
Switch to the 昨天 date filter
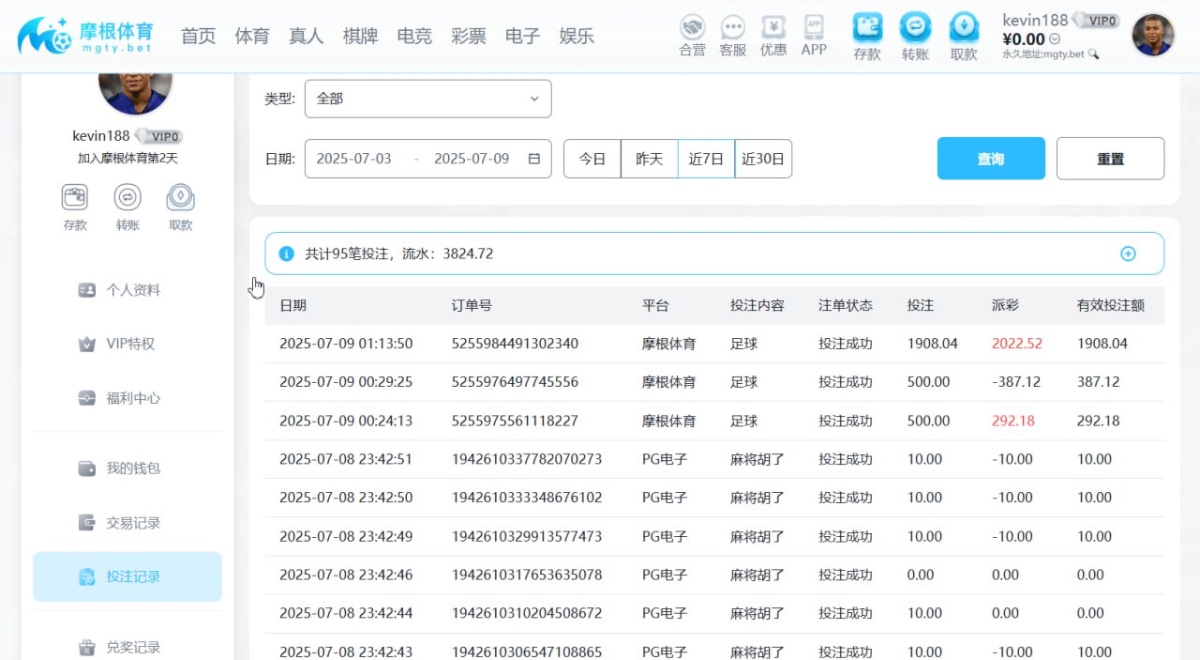[649, 158]
